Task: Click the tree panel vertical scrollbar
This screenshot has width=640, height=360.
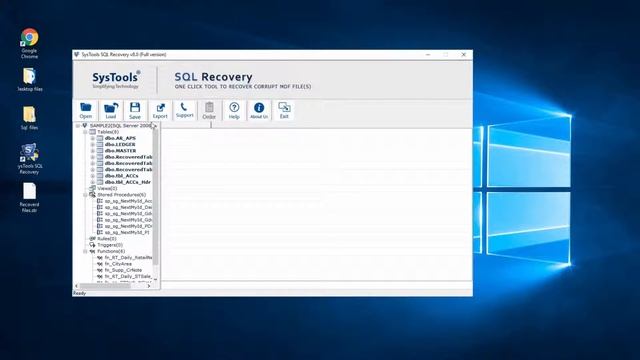Action: coord(155,196)
